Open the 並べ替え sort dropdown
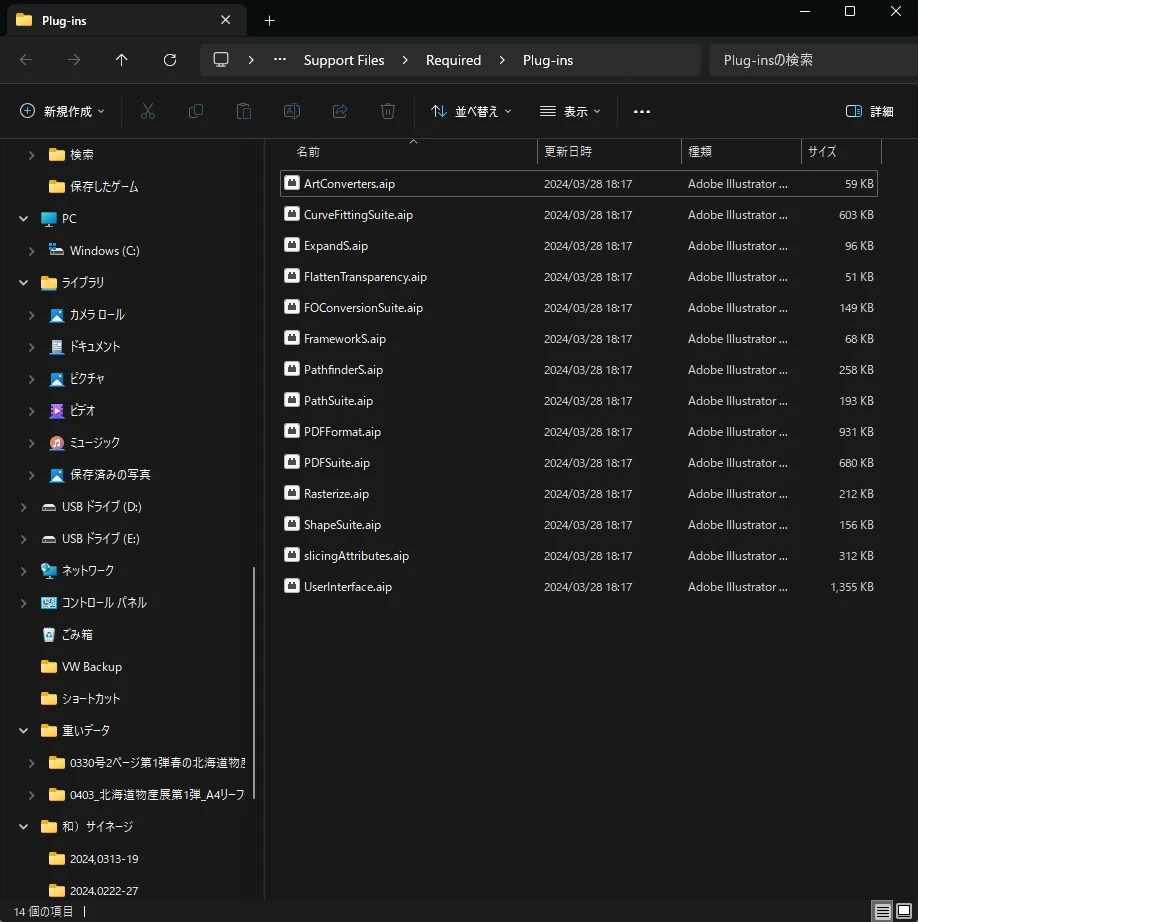Image resolution: width=1152 pixels, height=922 pixels. tap(471, 112)
